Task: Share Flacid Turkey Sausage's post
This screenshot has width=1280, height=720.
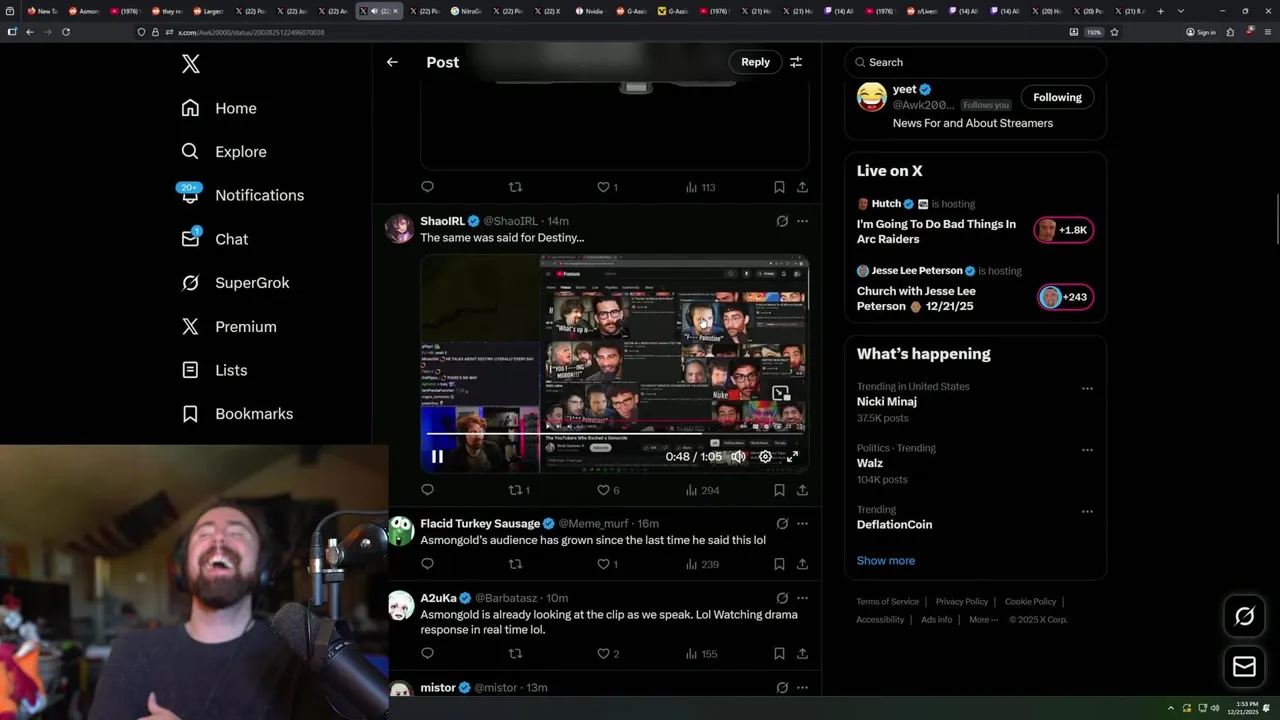Action: tap(802, 564)
